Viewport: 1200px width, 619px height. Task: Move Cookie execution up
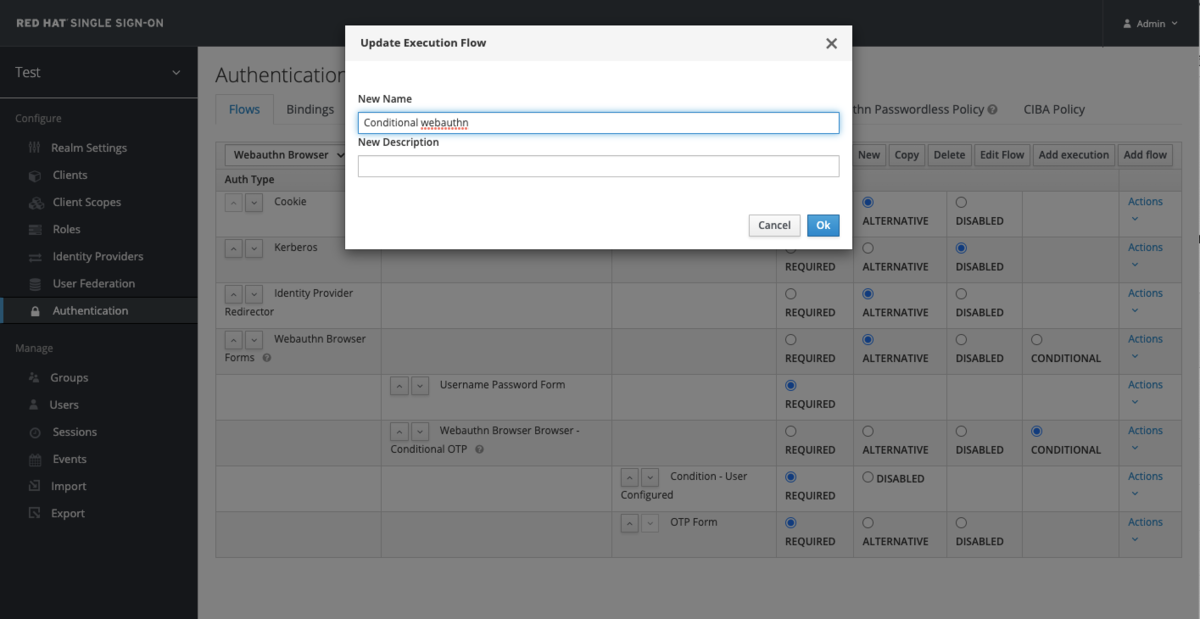(x=233, y=203)
